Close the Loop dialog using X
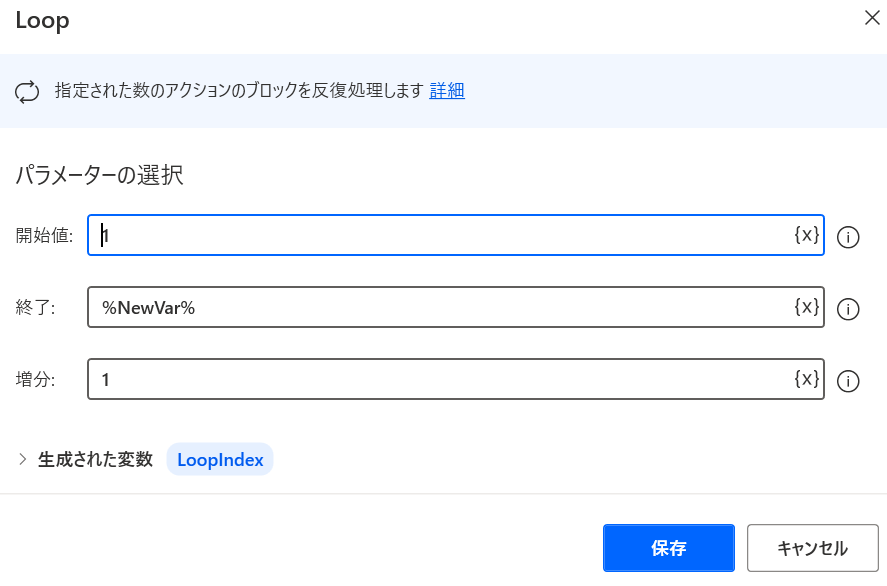 click(873, 18)
